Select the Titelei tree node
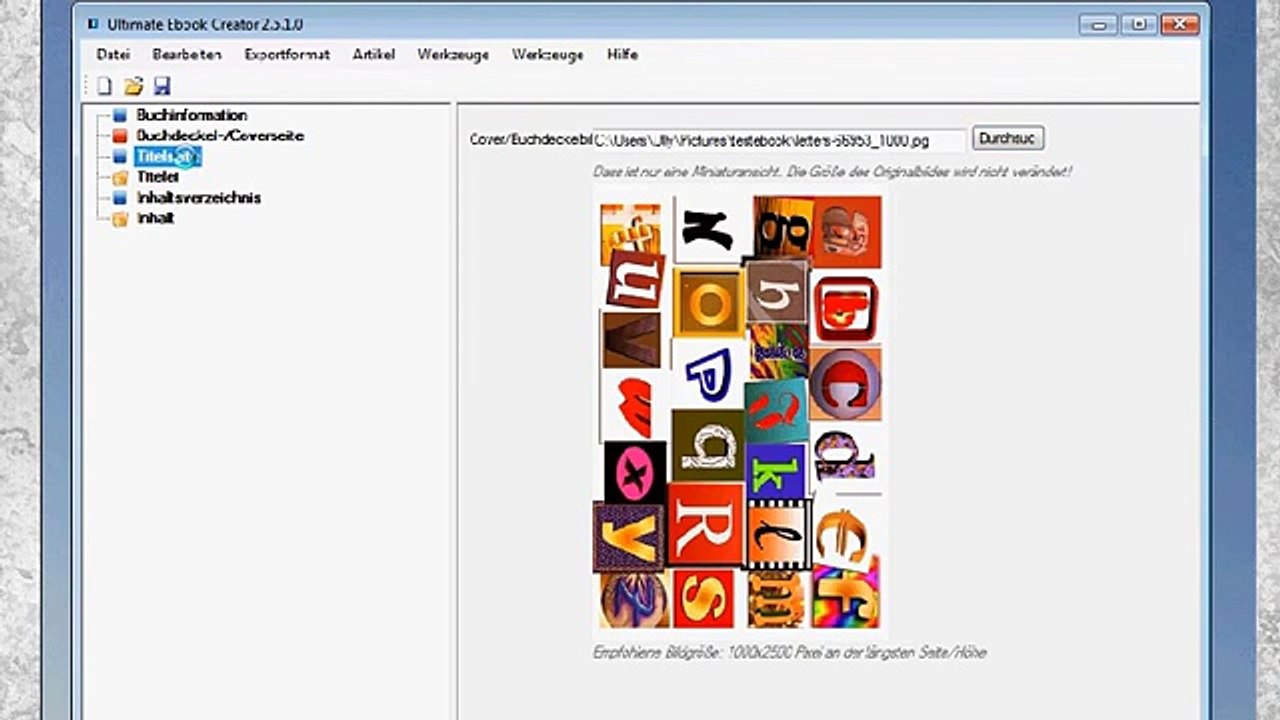The width and height of the screenshot is (1280, 720). point(158,176)
